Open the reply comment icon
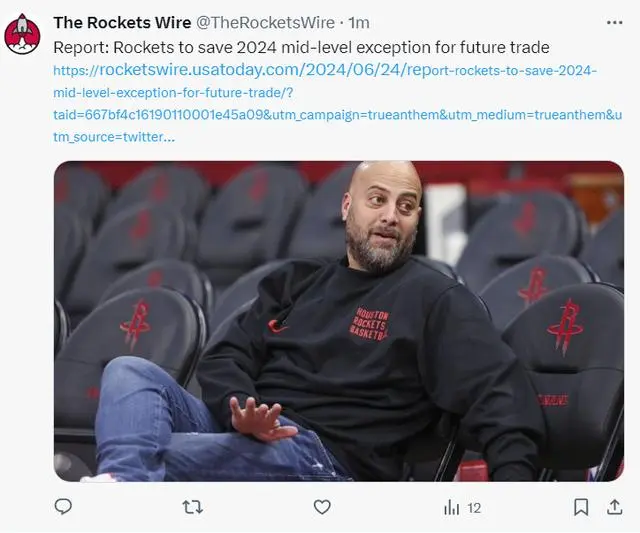Image resolution: width=640 pixels, height=533 pixels. pos(63,507)
